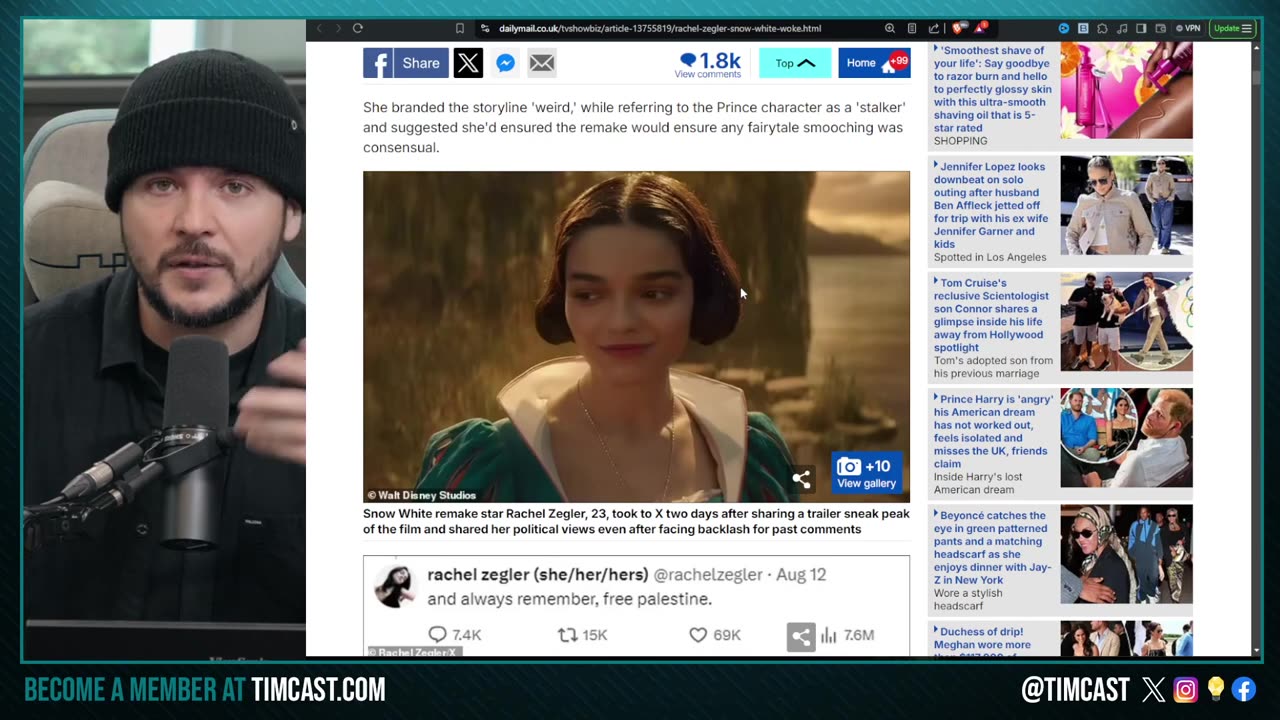Viewport: 1280px width, 720px height.
Task: Jump to Top with the cyan button
Action: (x=795, y=63)
